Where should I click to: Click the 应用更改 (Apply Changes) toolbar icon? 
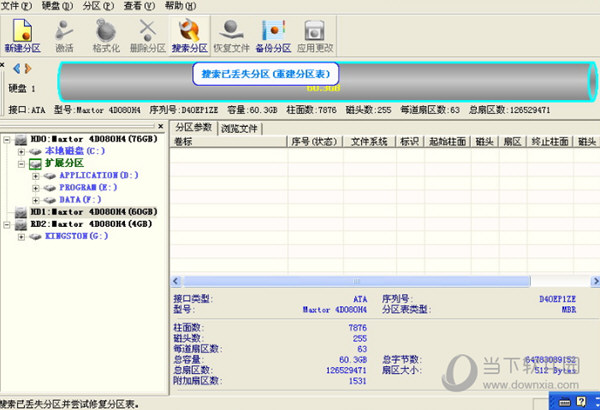tap(313, 34)
